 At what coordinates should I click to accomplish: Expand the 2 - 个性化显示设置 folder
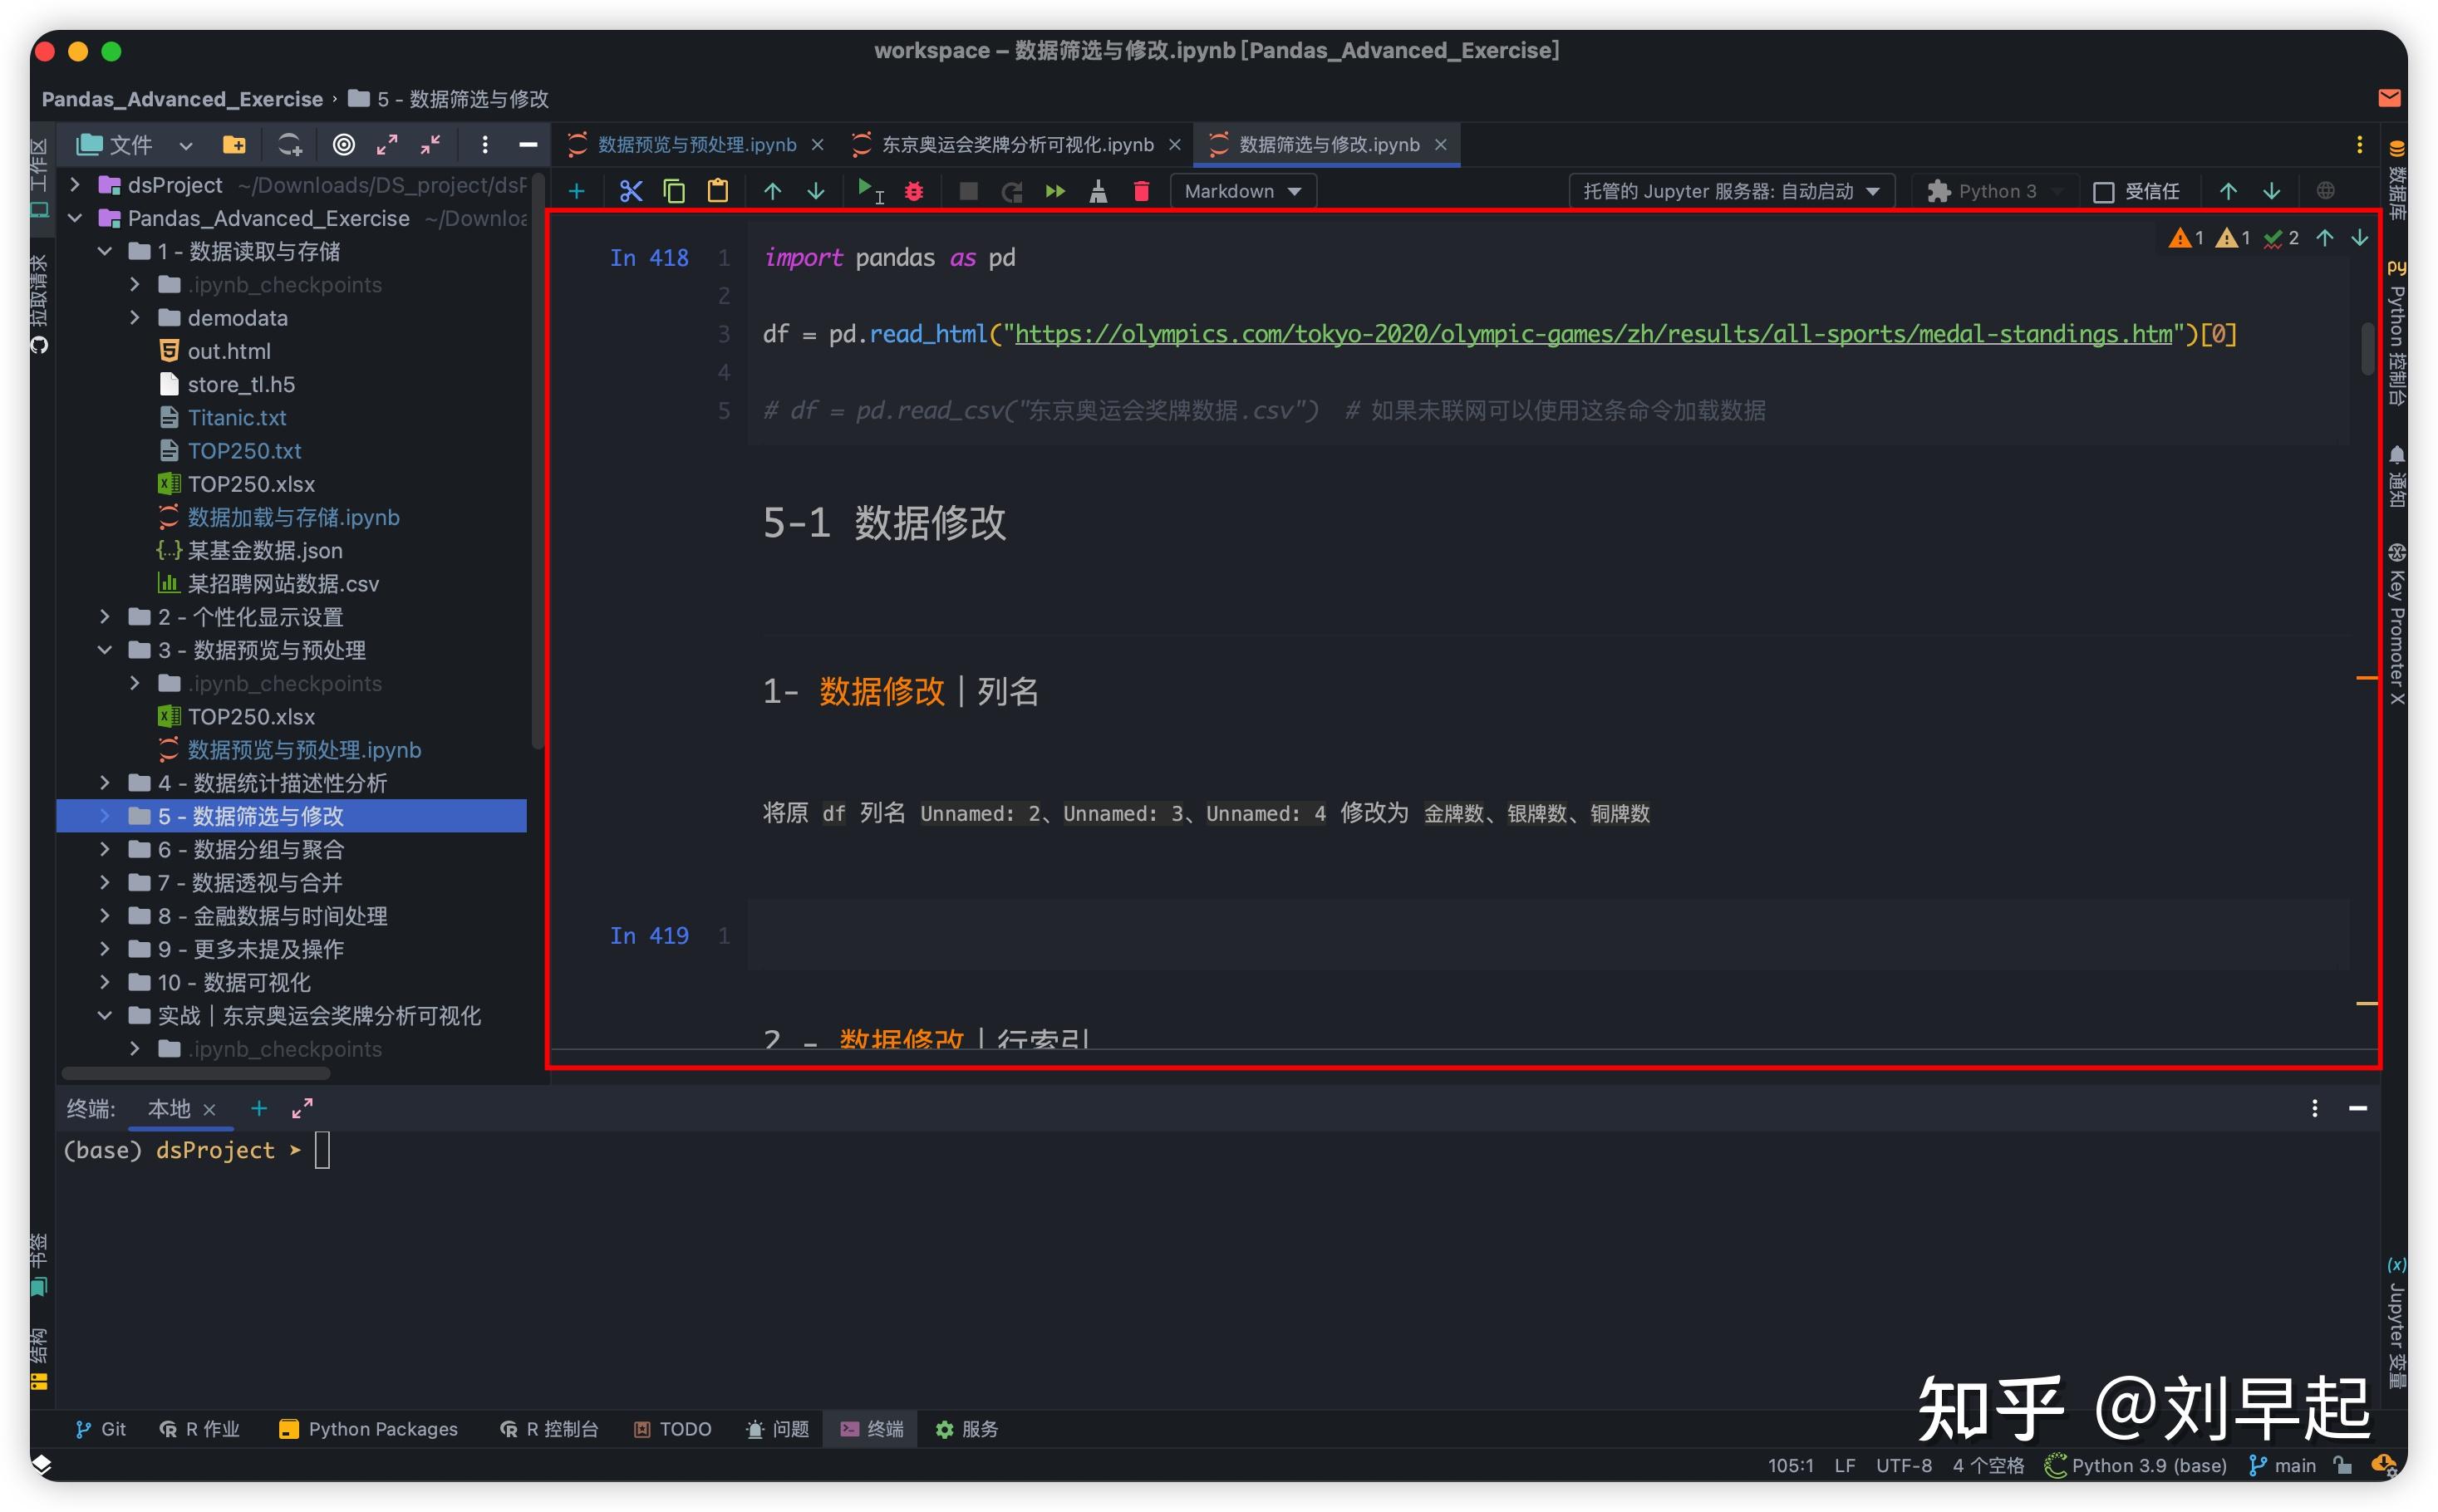coord(106,617)
